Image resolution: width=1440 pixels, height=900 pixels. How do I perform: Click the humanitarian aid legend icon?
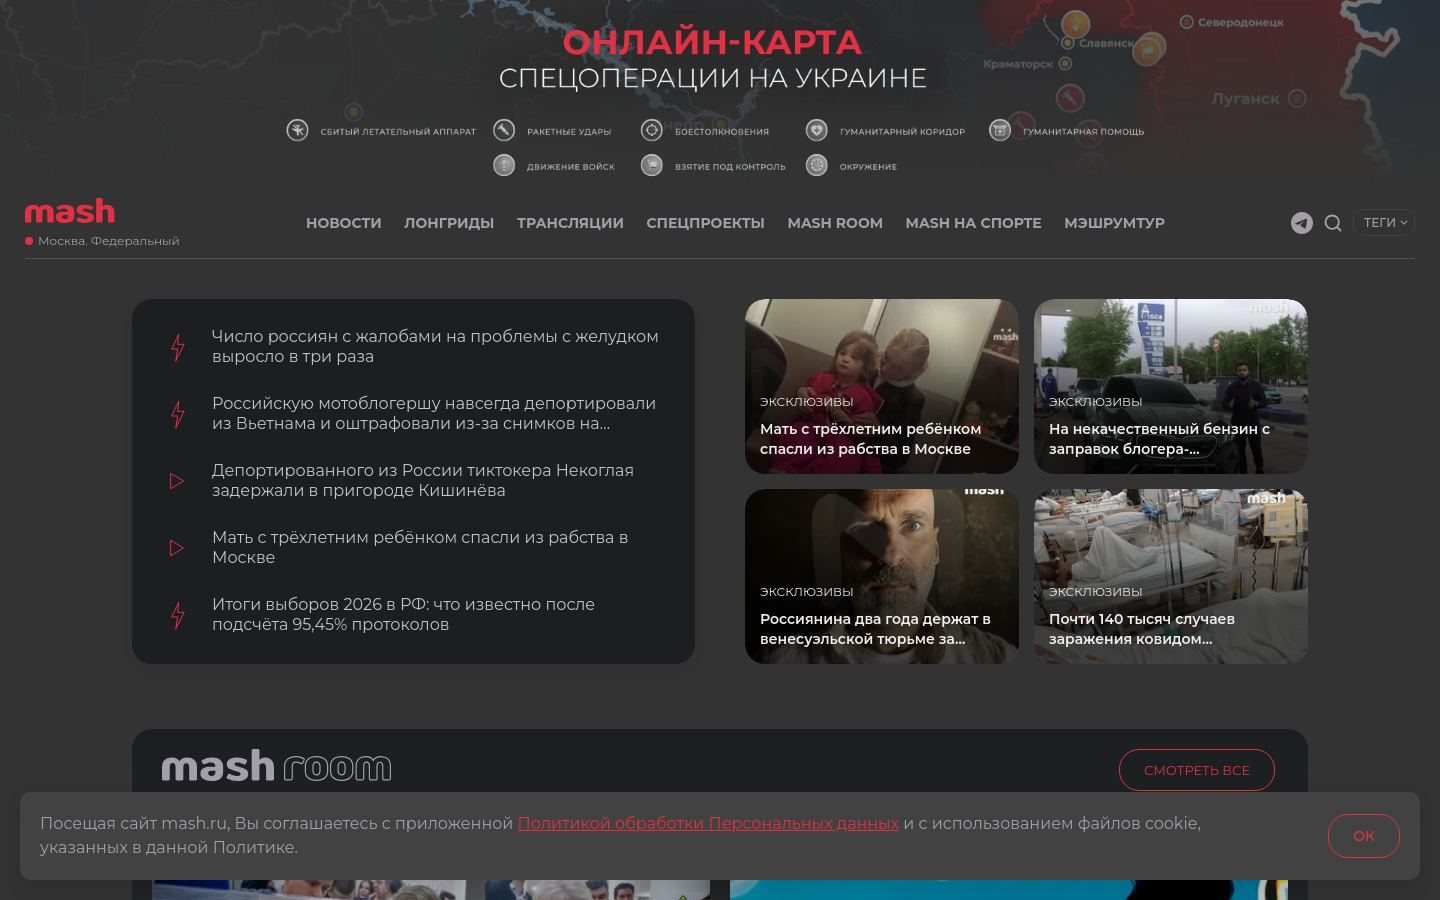[x=1000, y=130]
